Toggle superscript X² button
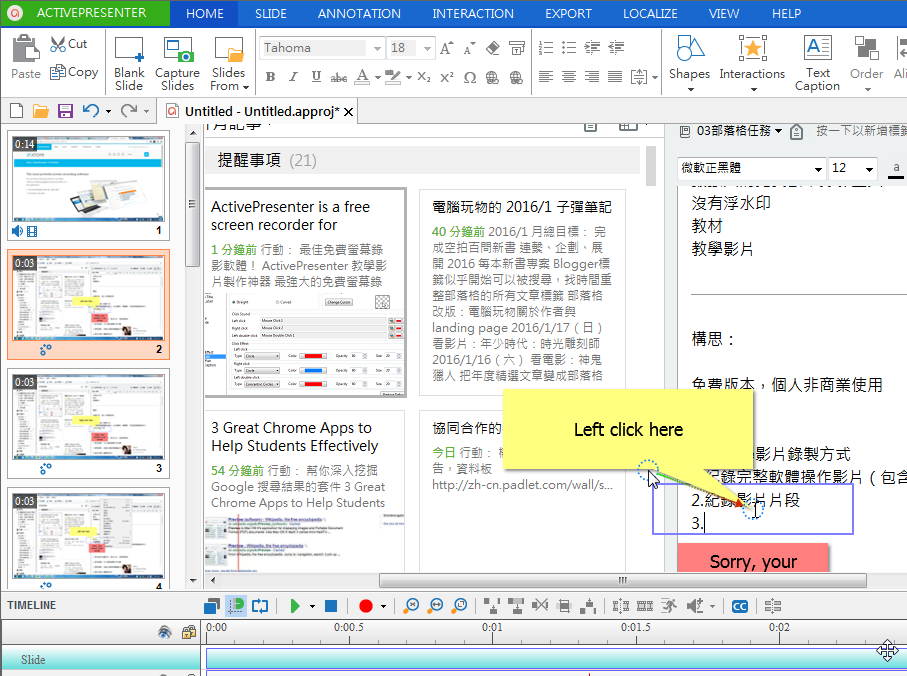The width and height of the screenshot is (907, 676). [x=447, y=77]
